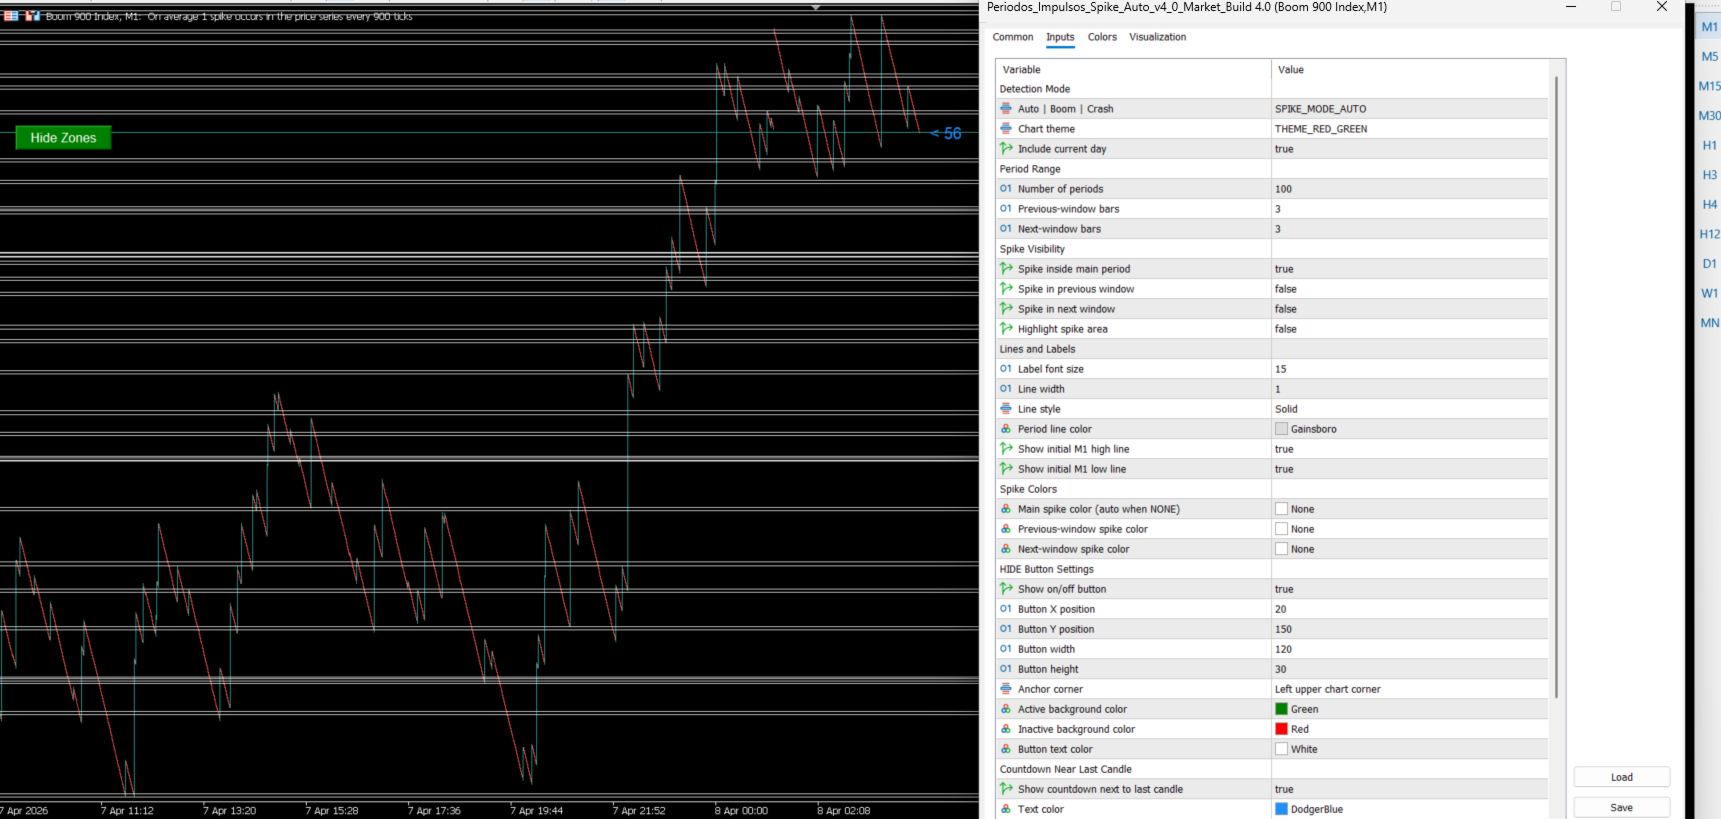Click the color icon next to Text color
This screenshot has height=819, width=1721.
(x=1006, y=808)
